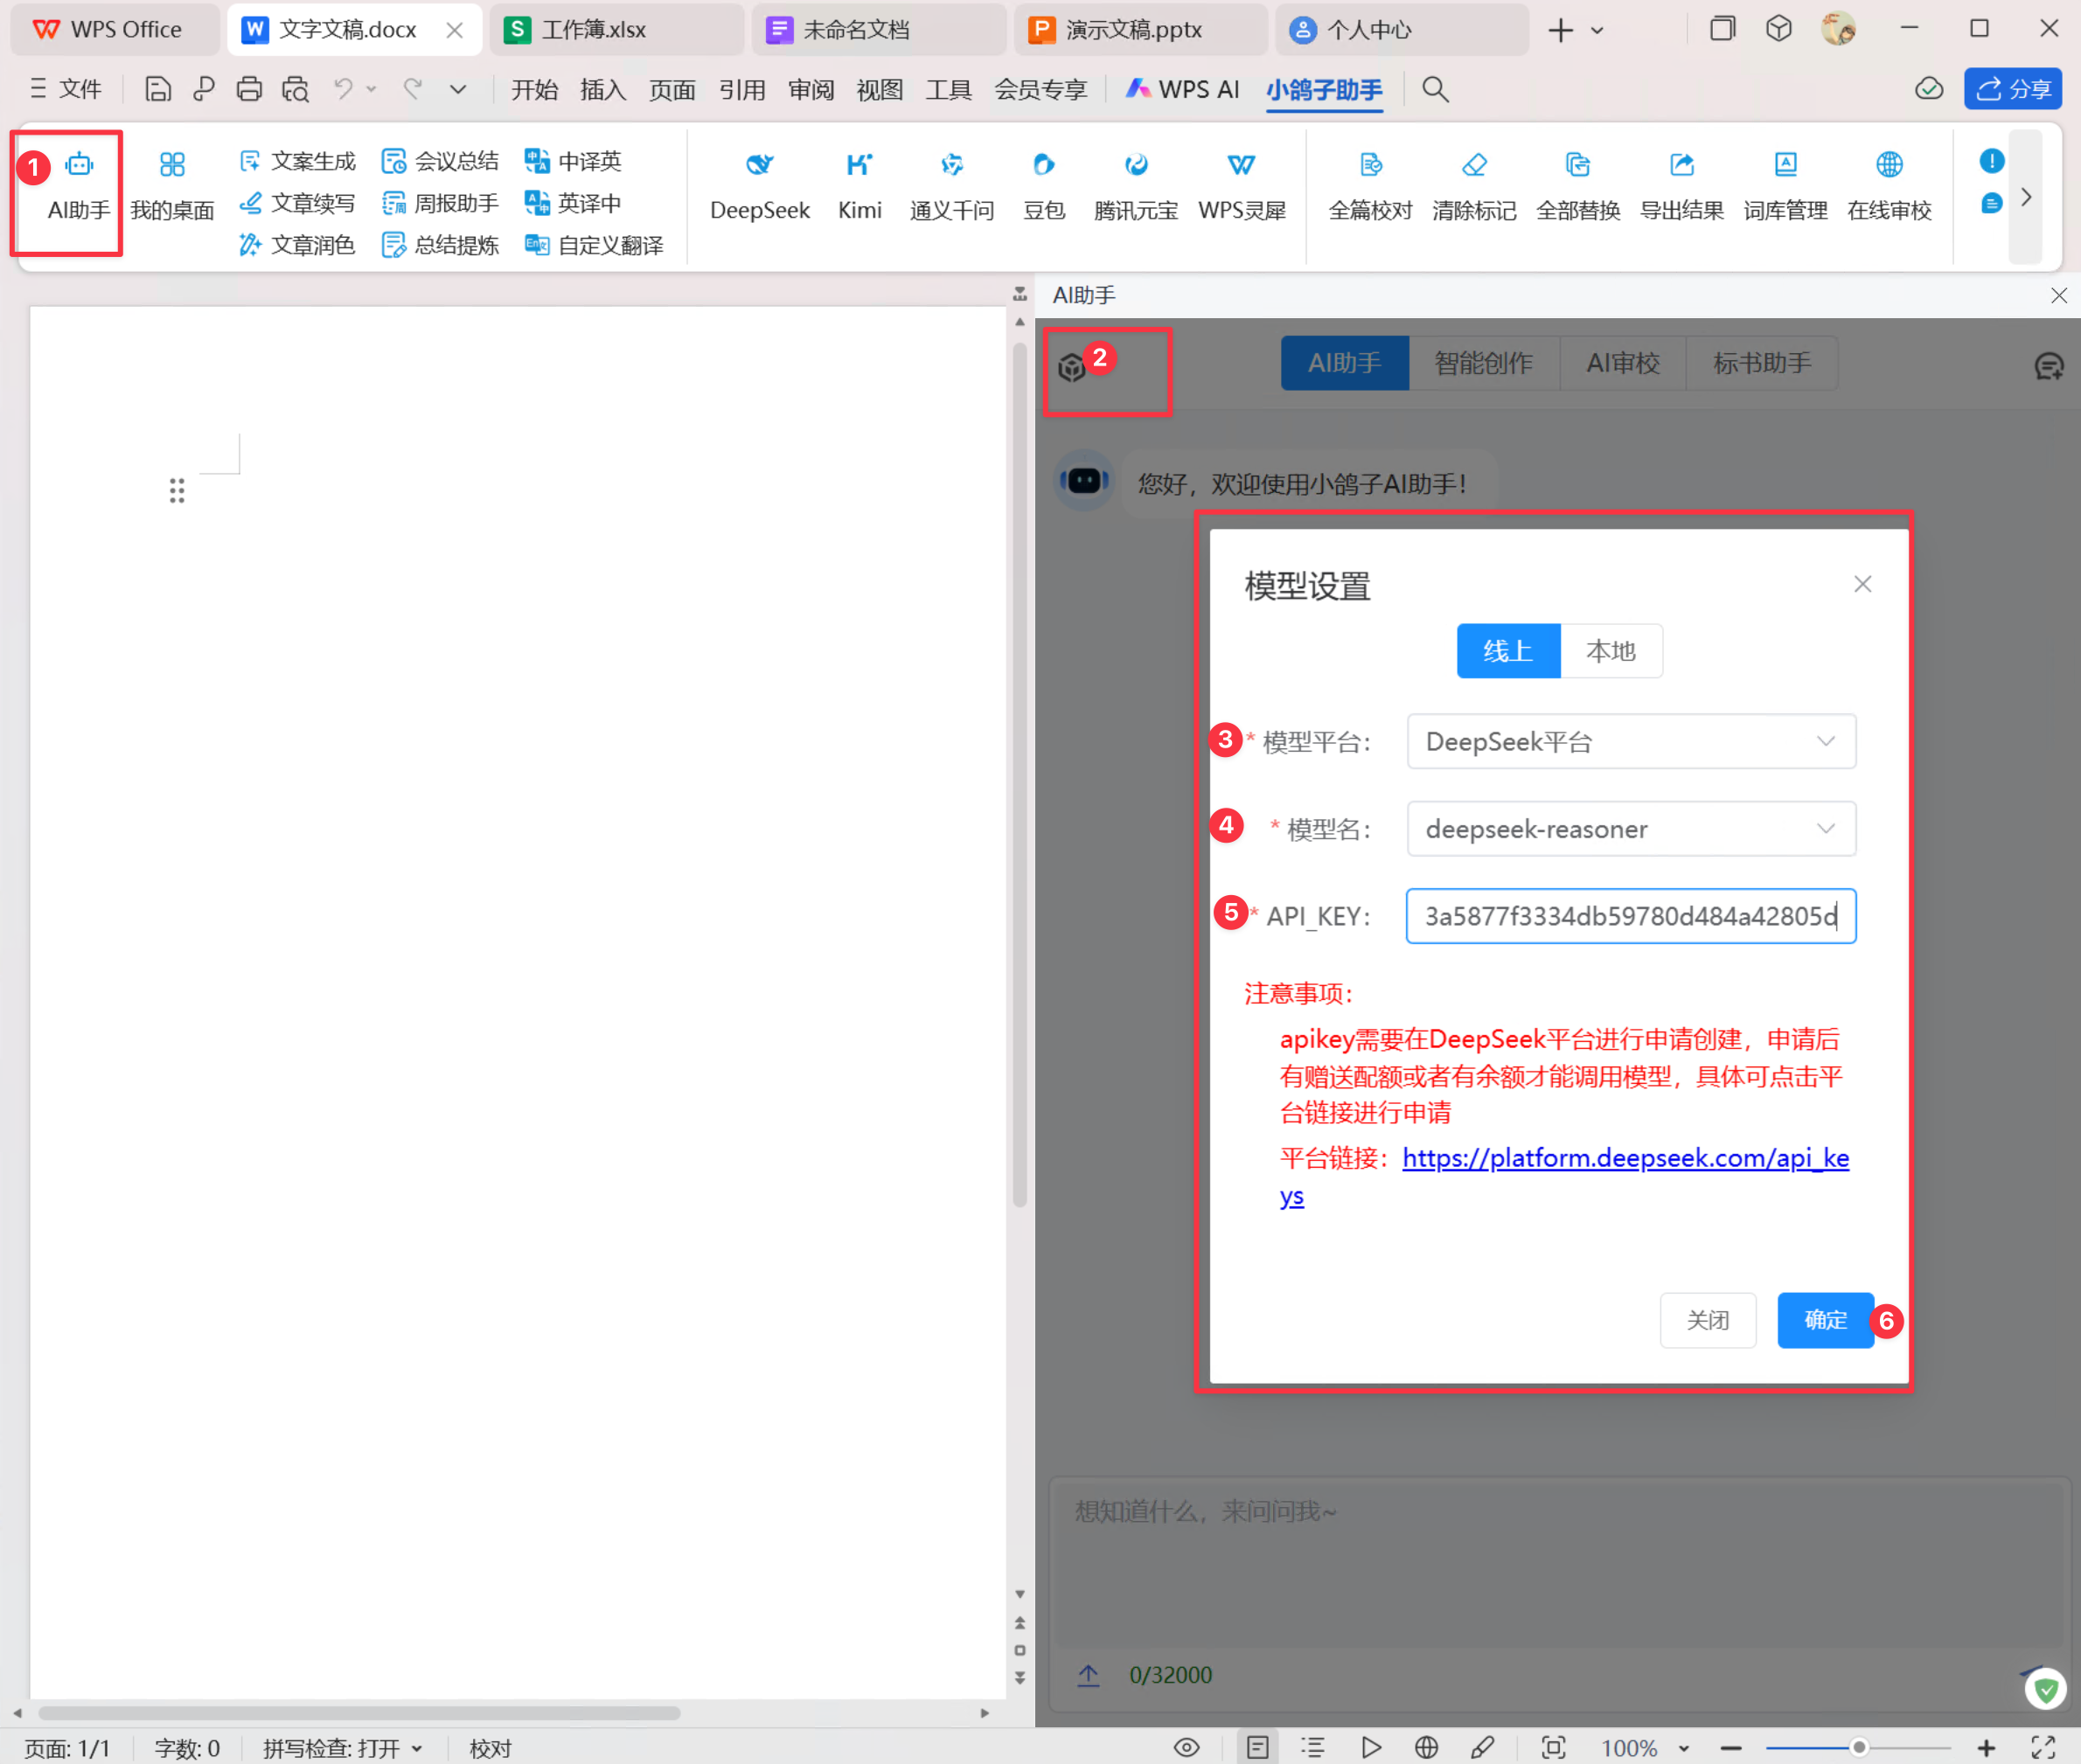Open the platform.deepseek.com api_keys link

pyautogui.click(x=1625, y=1158)
